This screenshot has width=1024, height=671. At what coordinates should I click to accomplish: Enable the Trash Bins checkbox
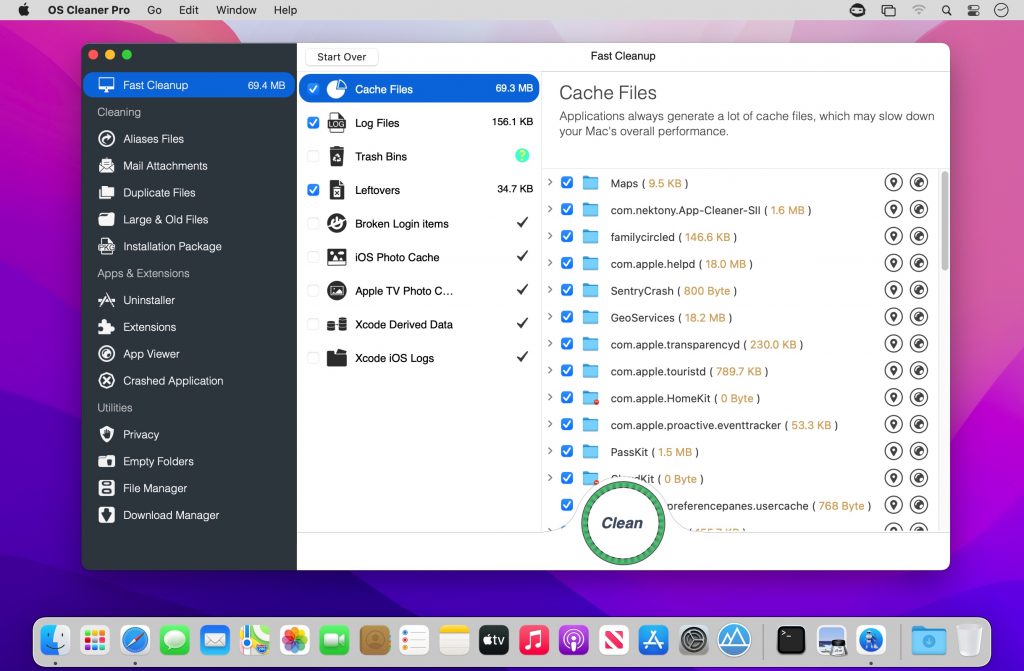(313, 156)
